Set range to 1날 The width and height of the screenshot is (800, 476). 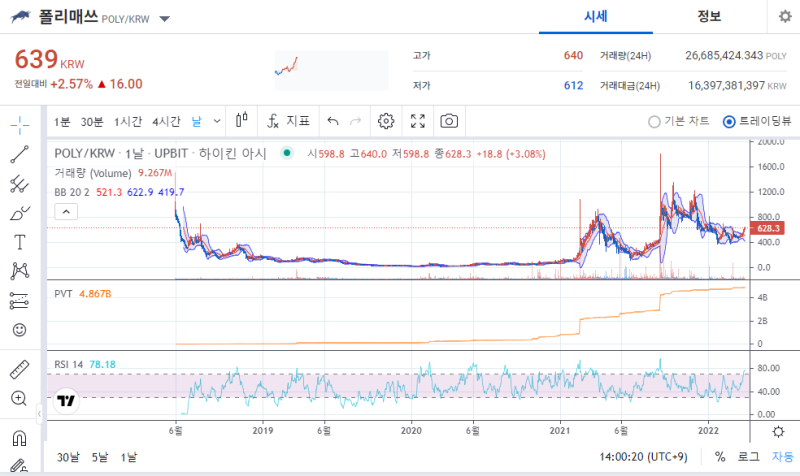coord(129,457)
